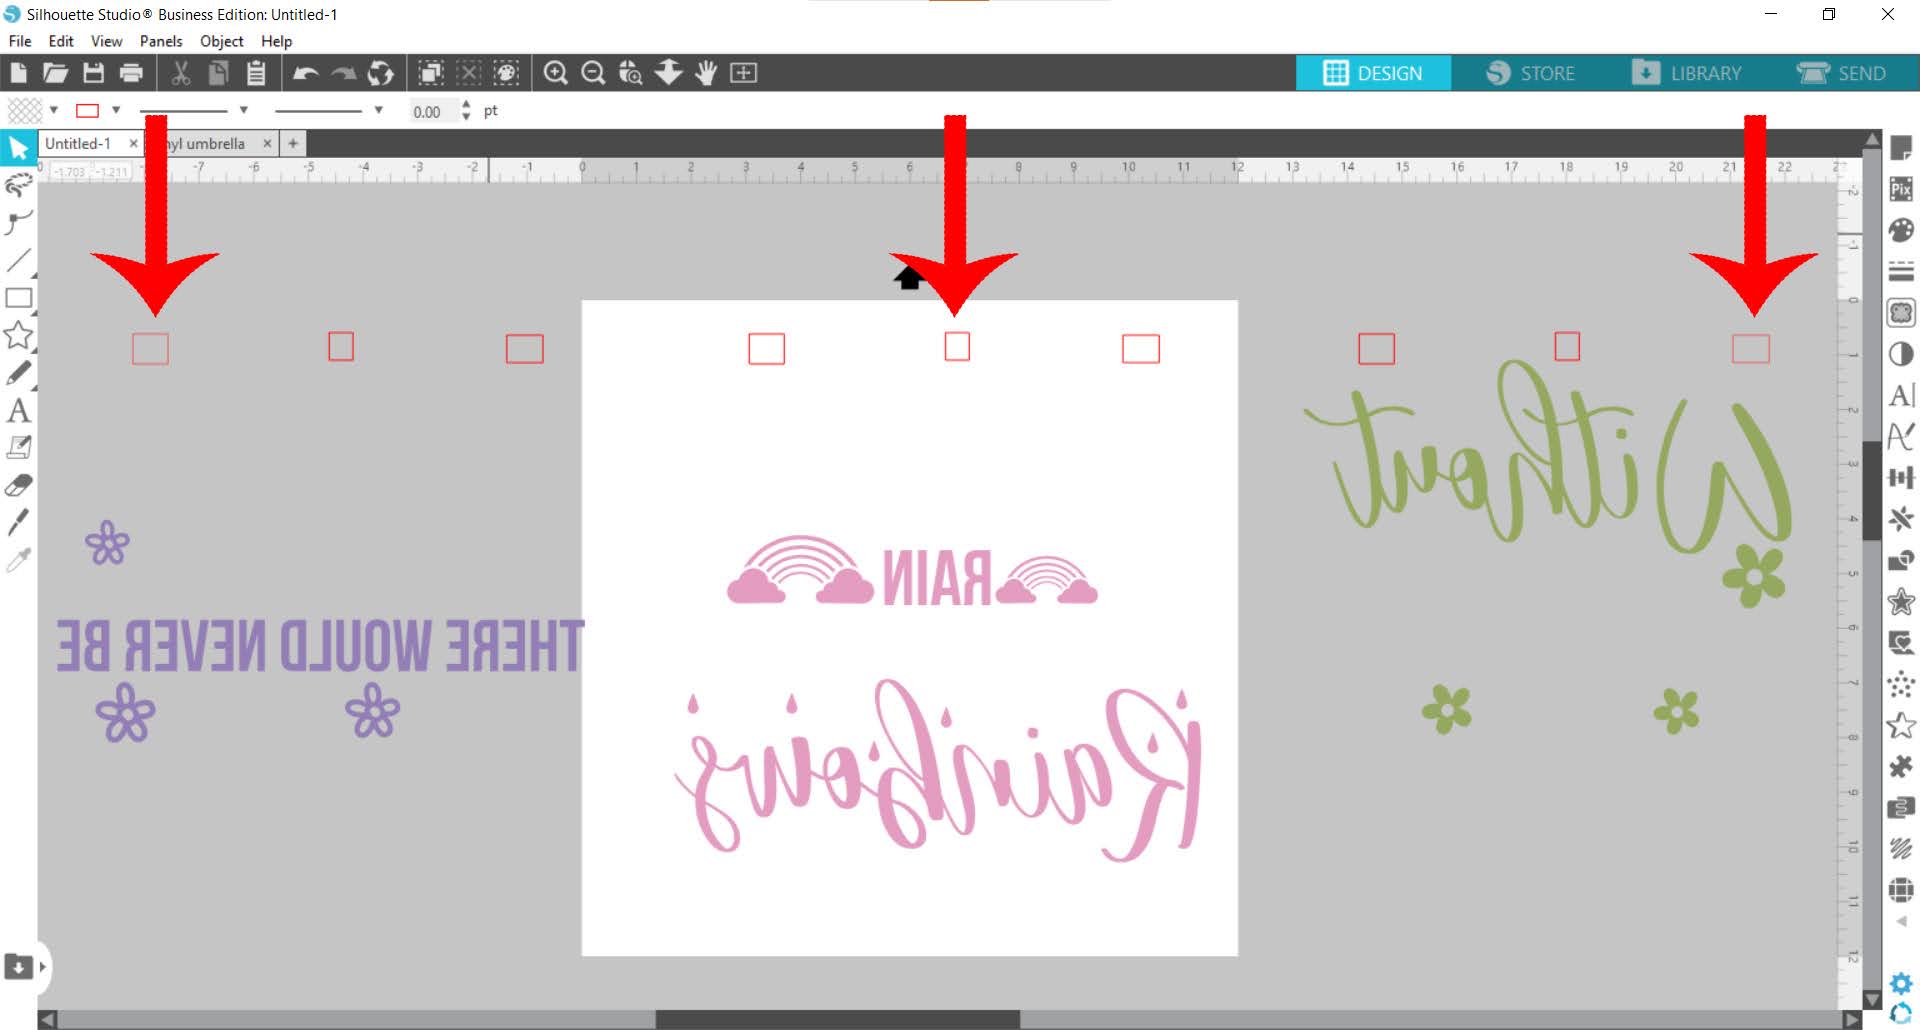Viewport: 1920px width, 1030px height.
Task: Click the red line color swatch
Action: point(88,110)
